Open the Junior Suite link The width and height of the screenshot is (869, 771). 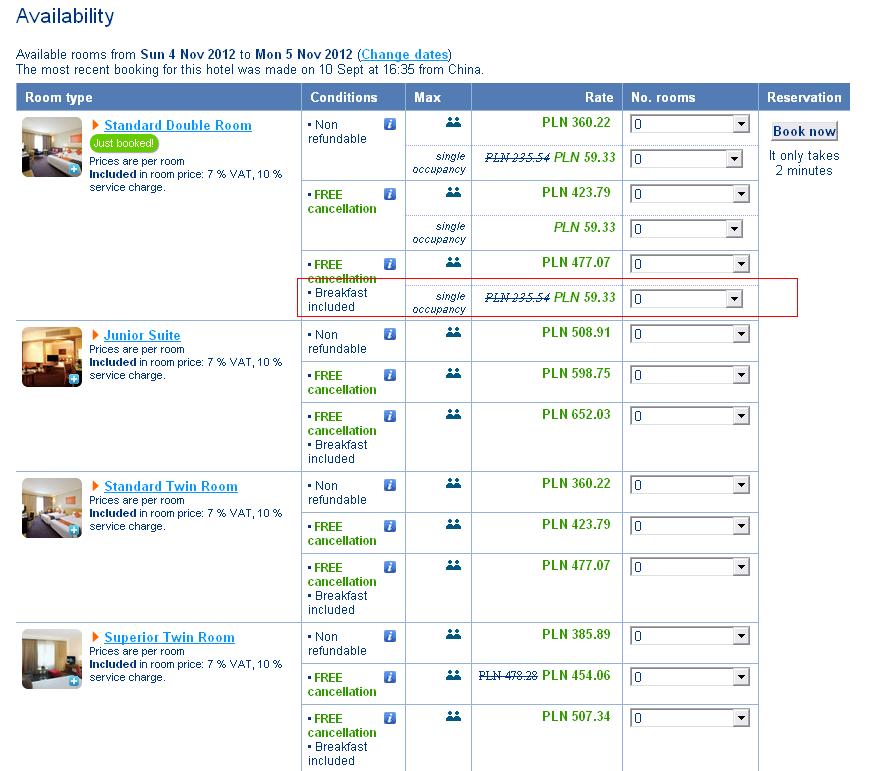click(x=142, y=335)
